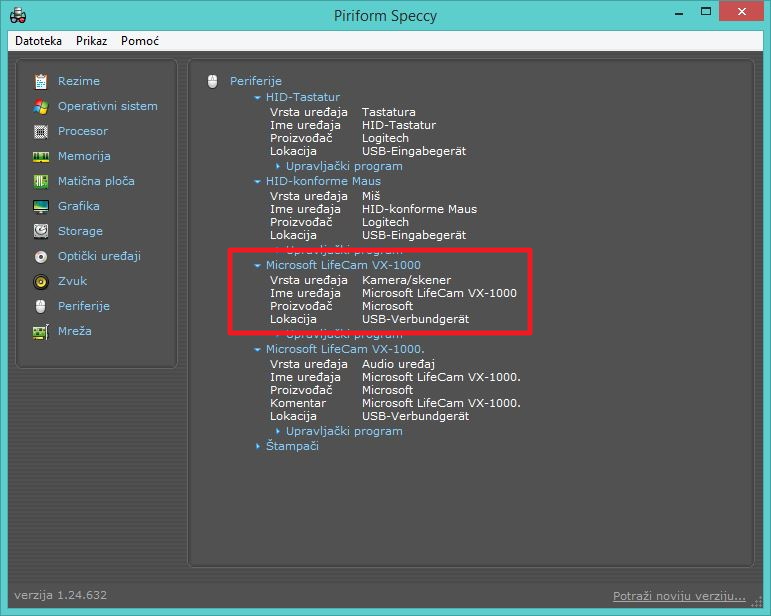Click the Matična ploča board icon
The image size is (771, 616).
pyautogui.click(x=41, y=181)
